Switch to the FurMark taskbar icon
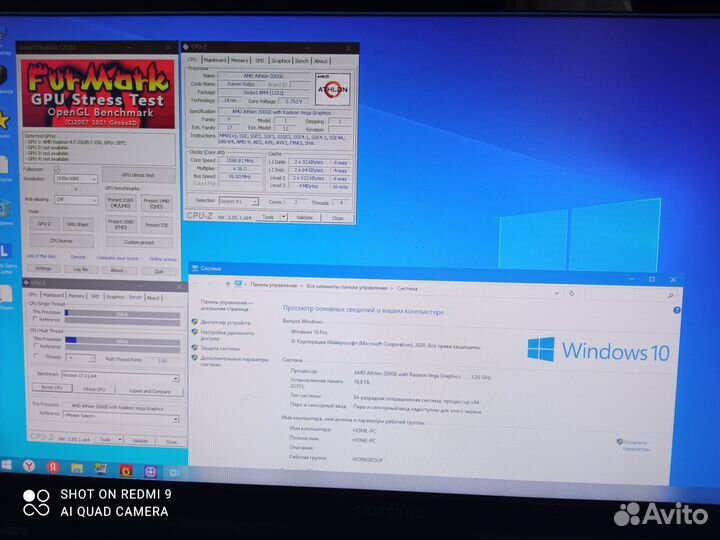Screen dimensions: 720x540 (126, 470)
